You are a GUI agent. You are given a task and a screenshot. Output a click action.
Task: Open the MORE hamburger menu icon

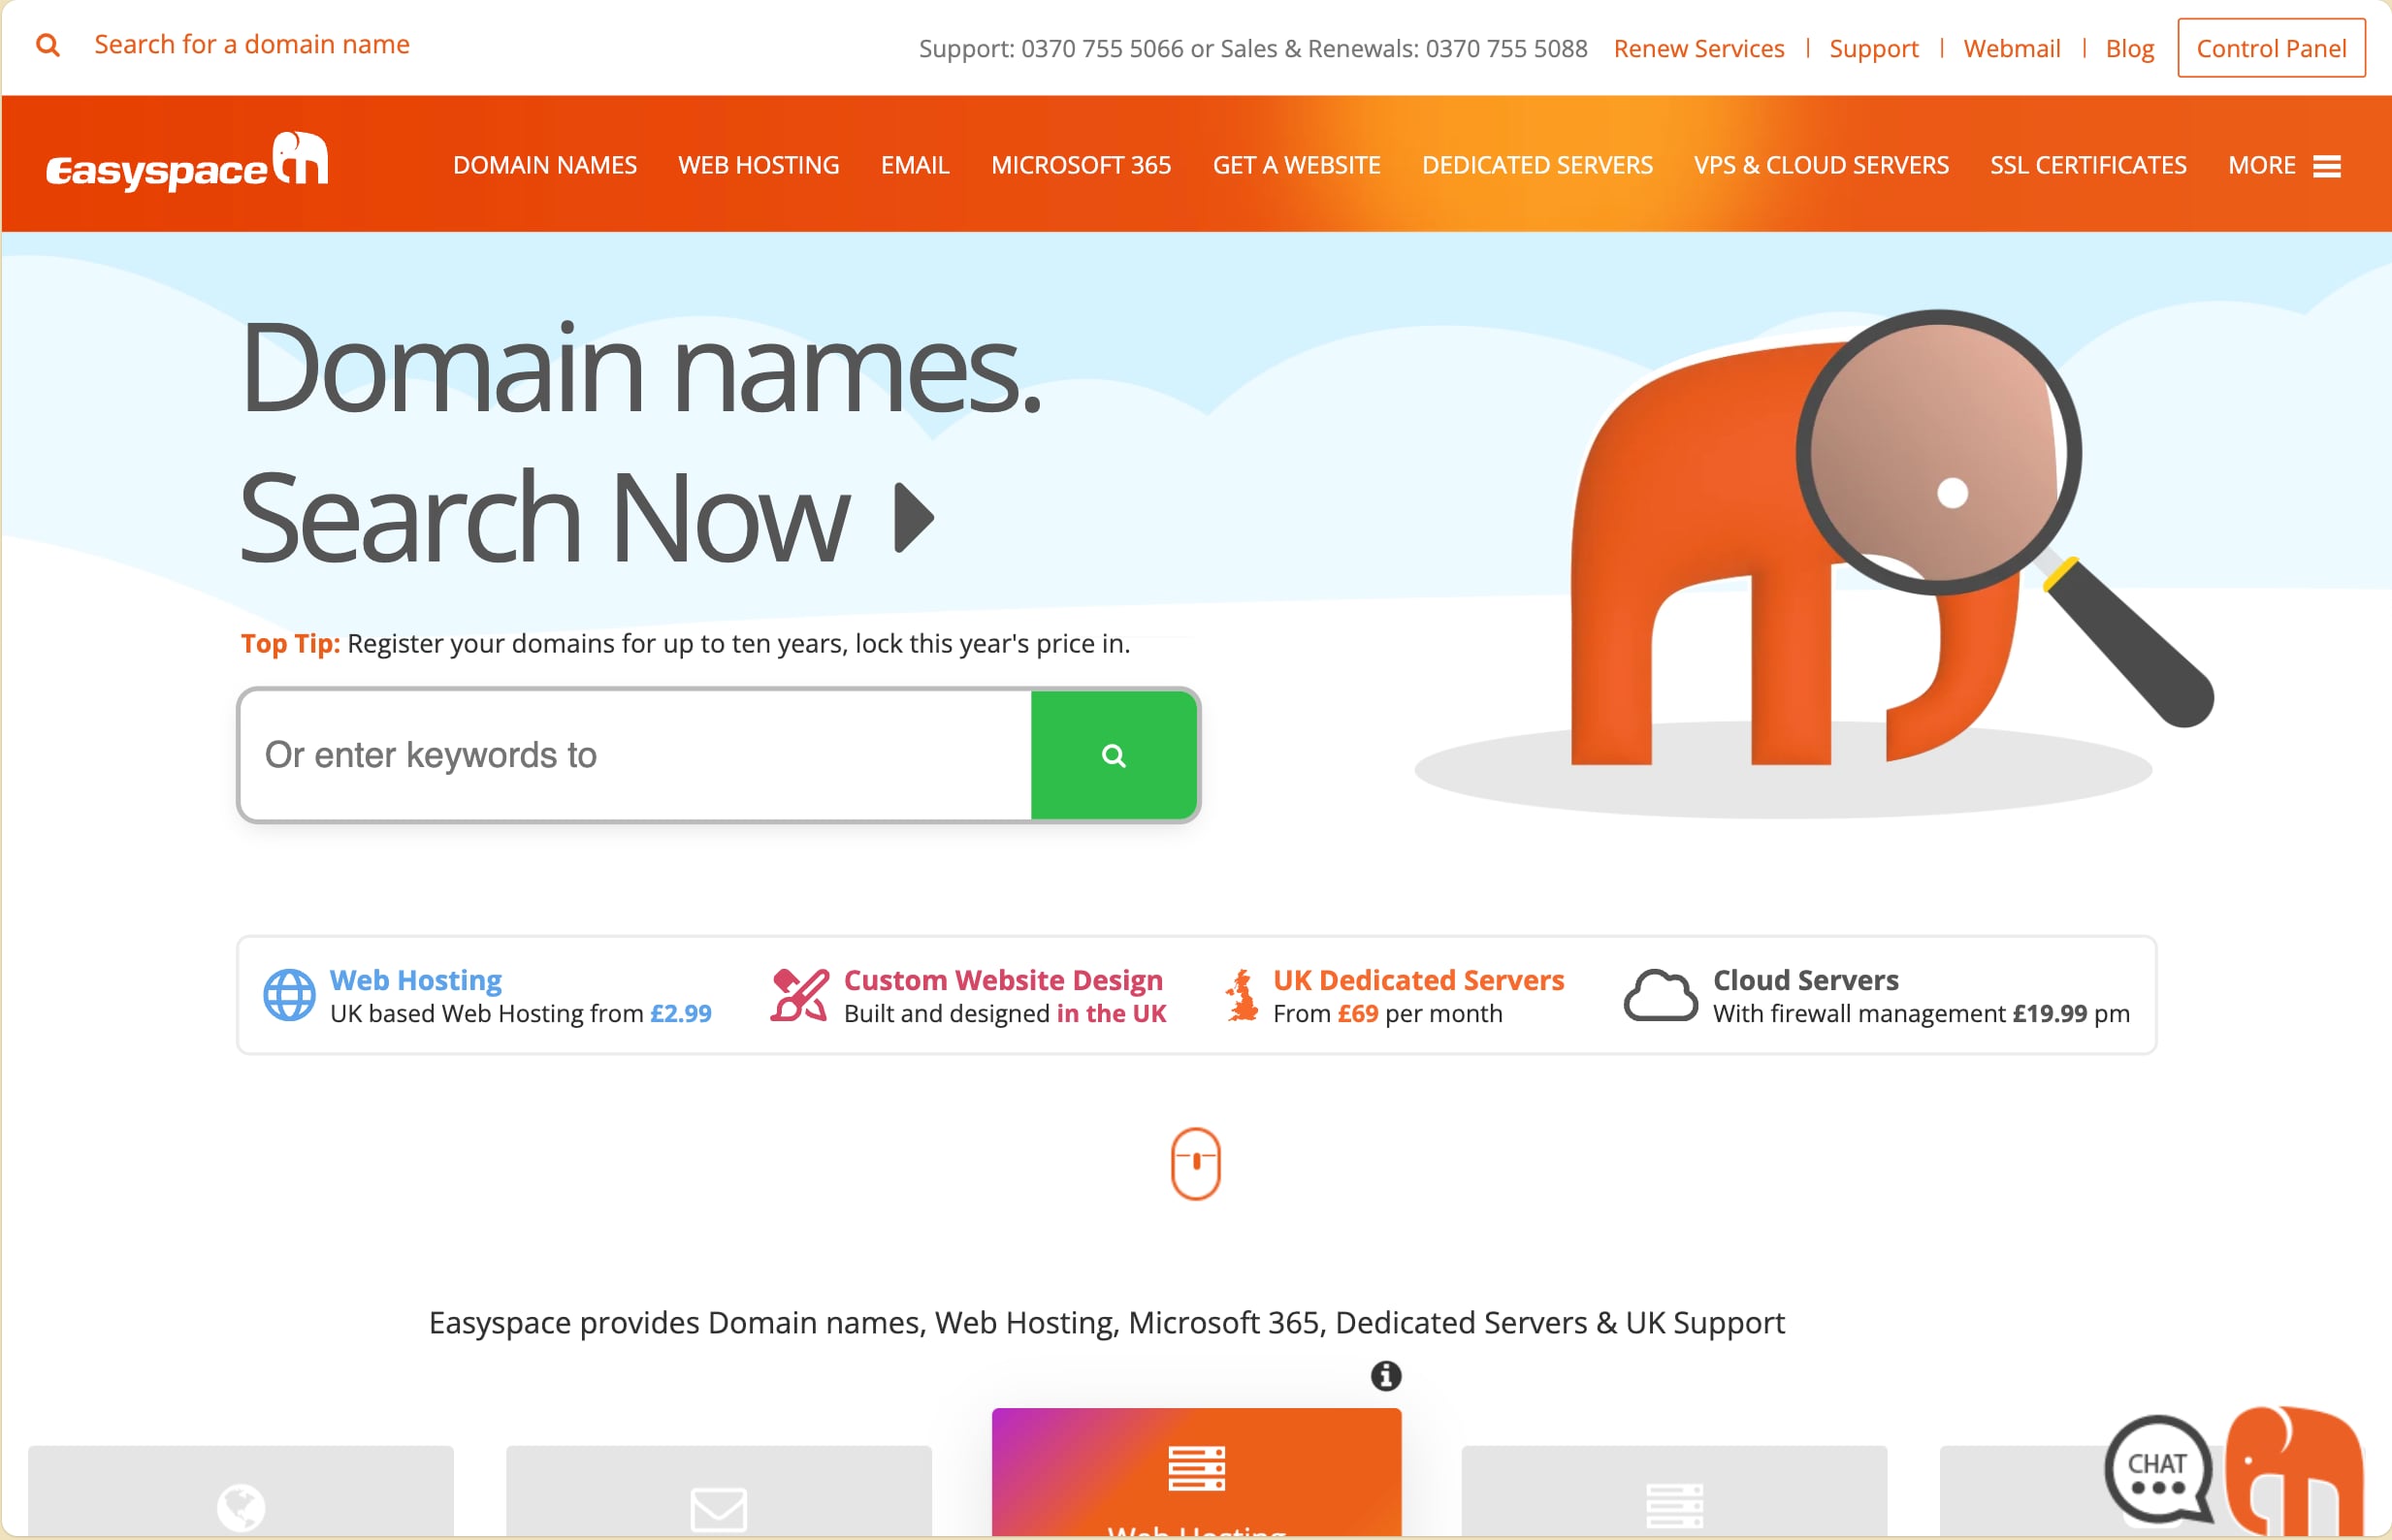click(x=2327, y=166)
